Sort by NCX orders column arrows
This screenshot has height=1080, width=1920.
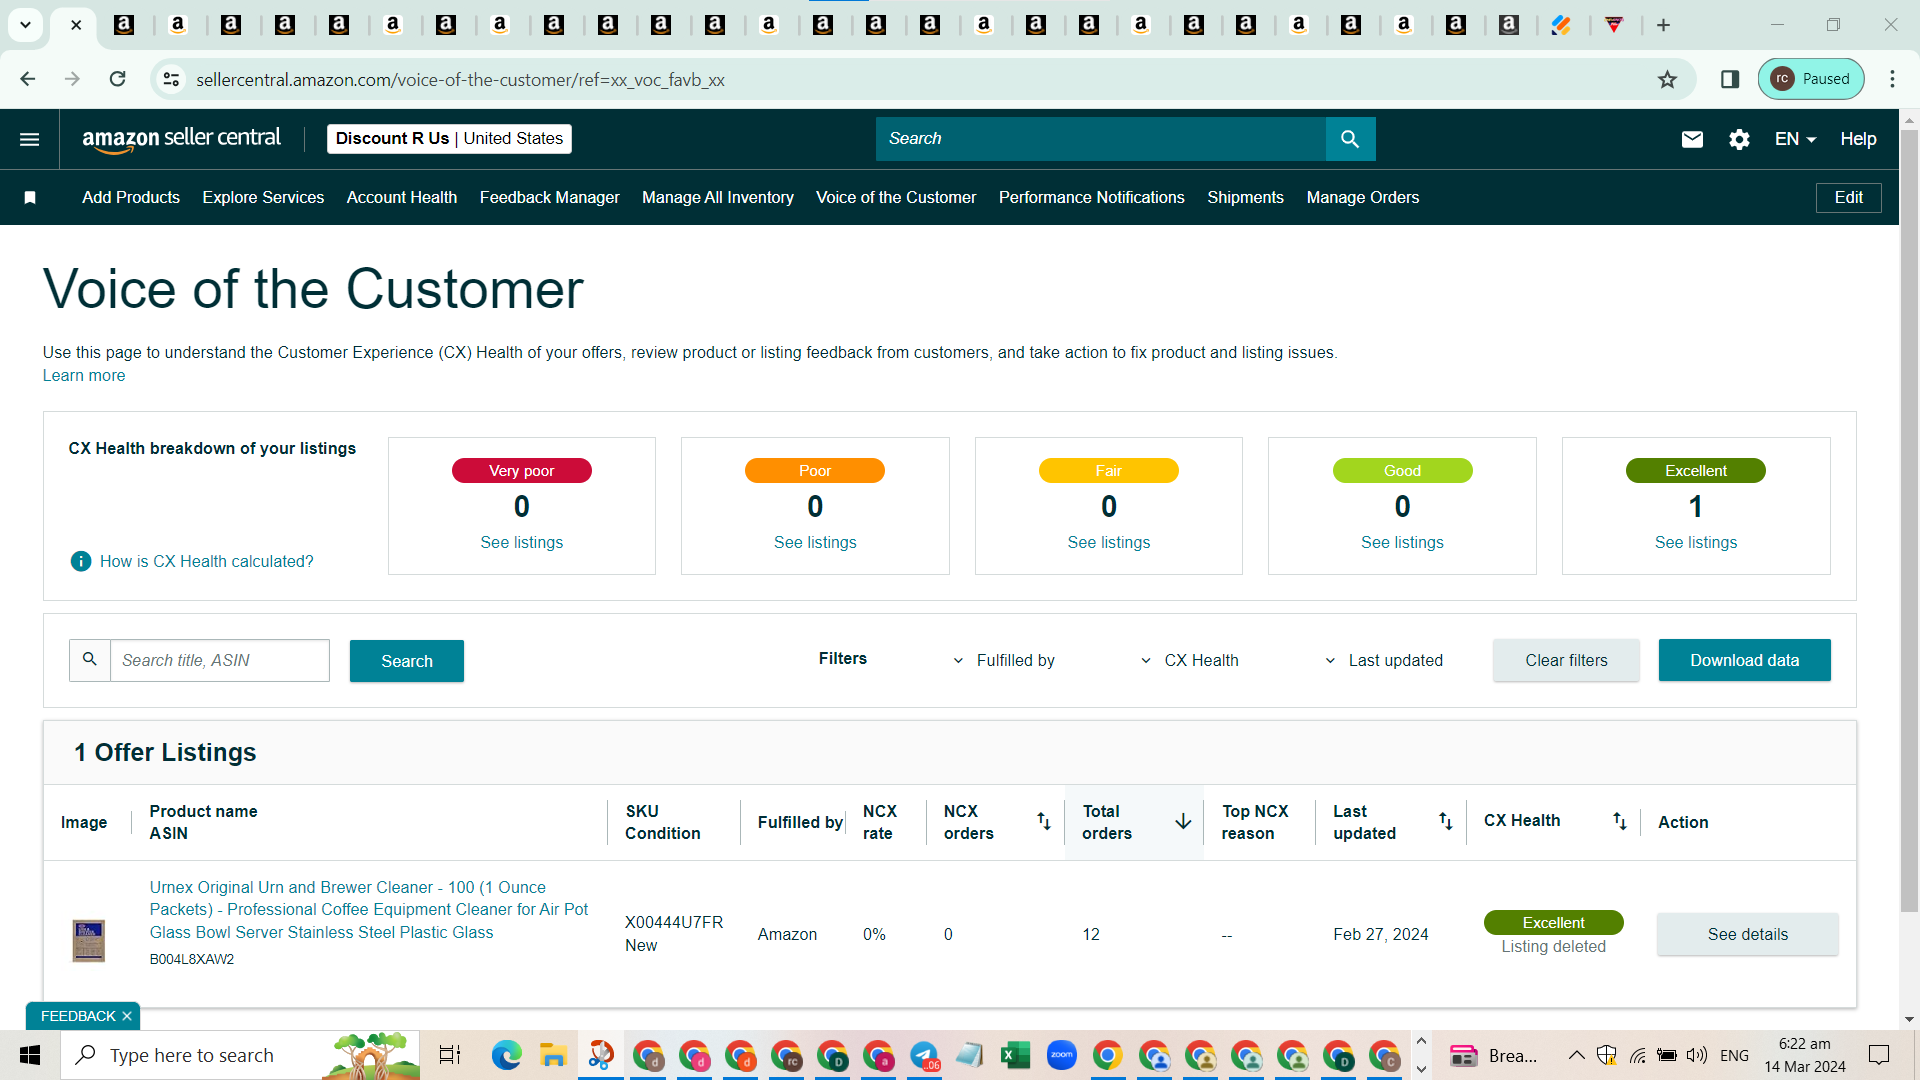(1043, 821)
